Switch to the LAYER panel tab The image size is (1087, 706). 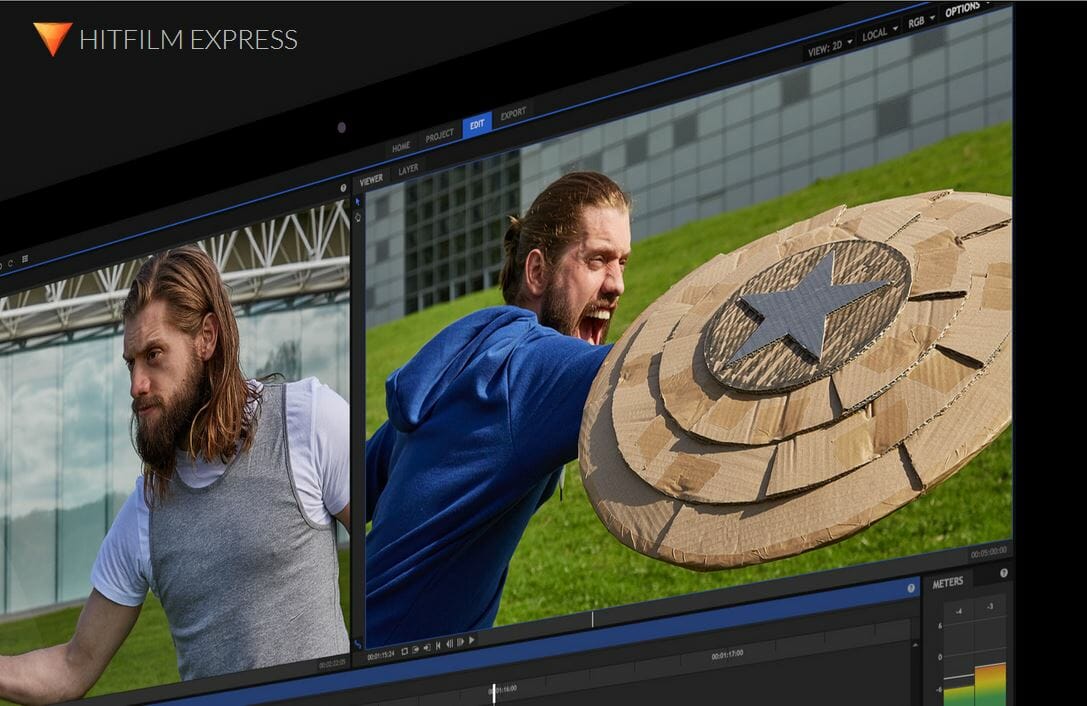(408, 169)
